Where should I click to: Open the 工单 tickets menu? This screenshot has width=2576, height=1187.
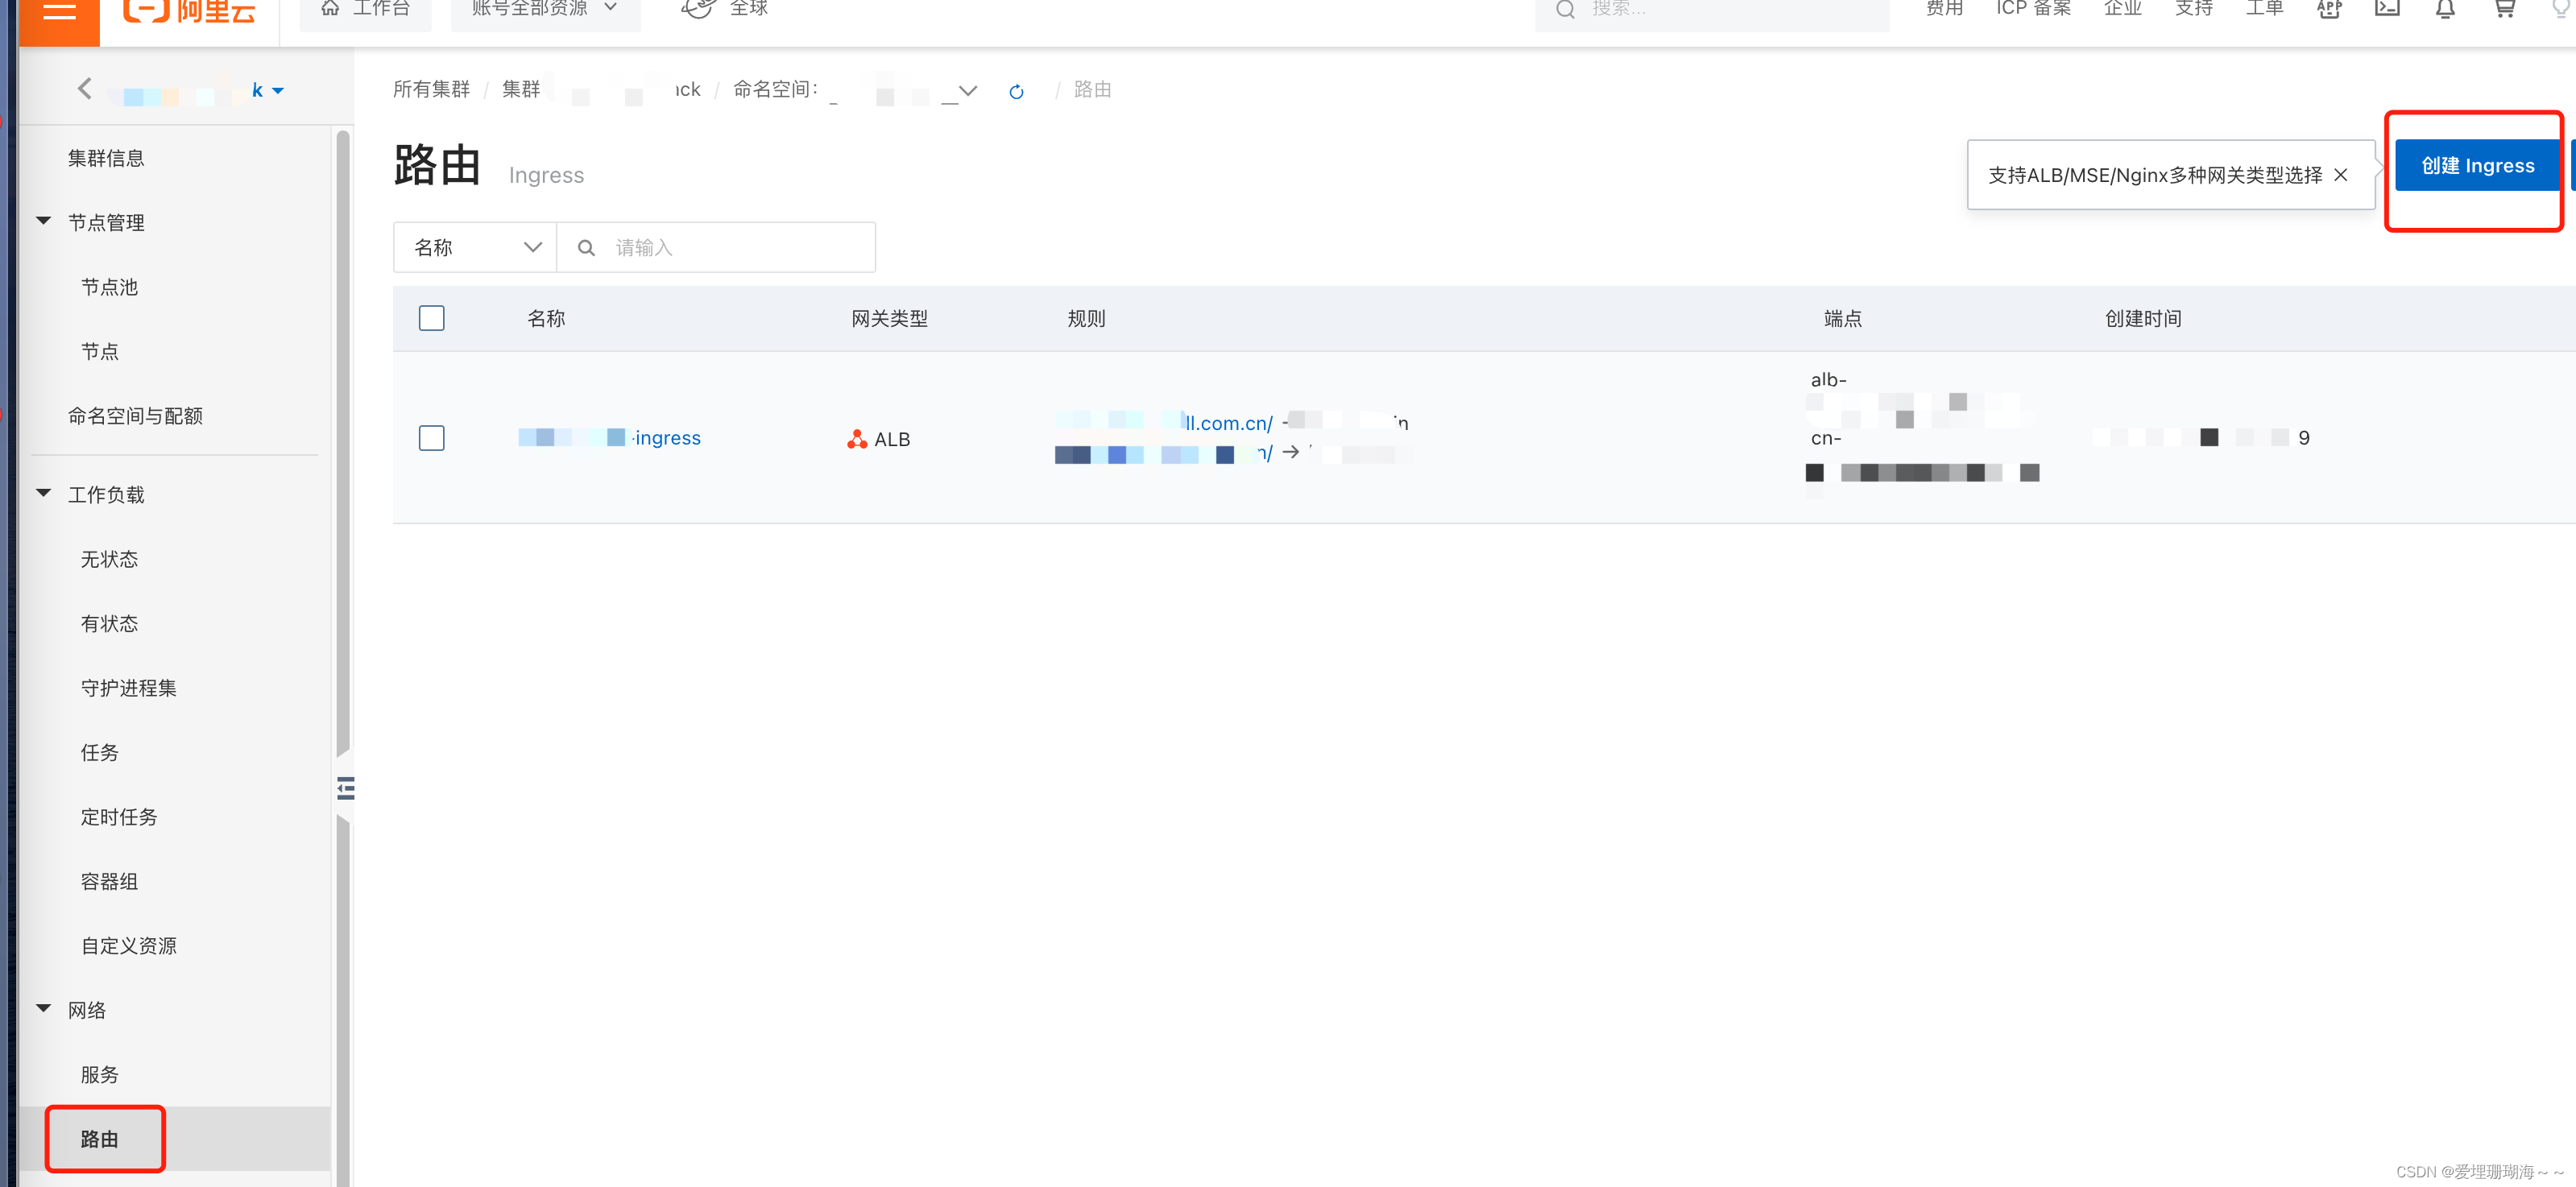(2264, 10)
